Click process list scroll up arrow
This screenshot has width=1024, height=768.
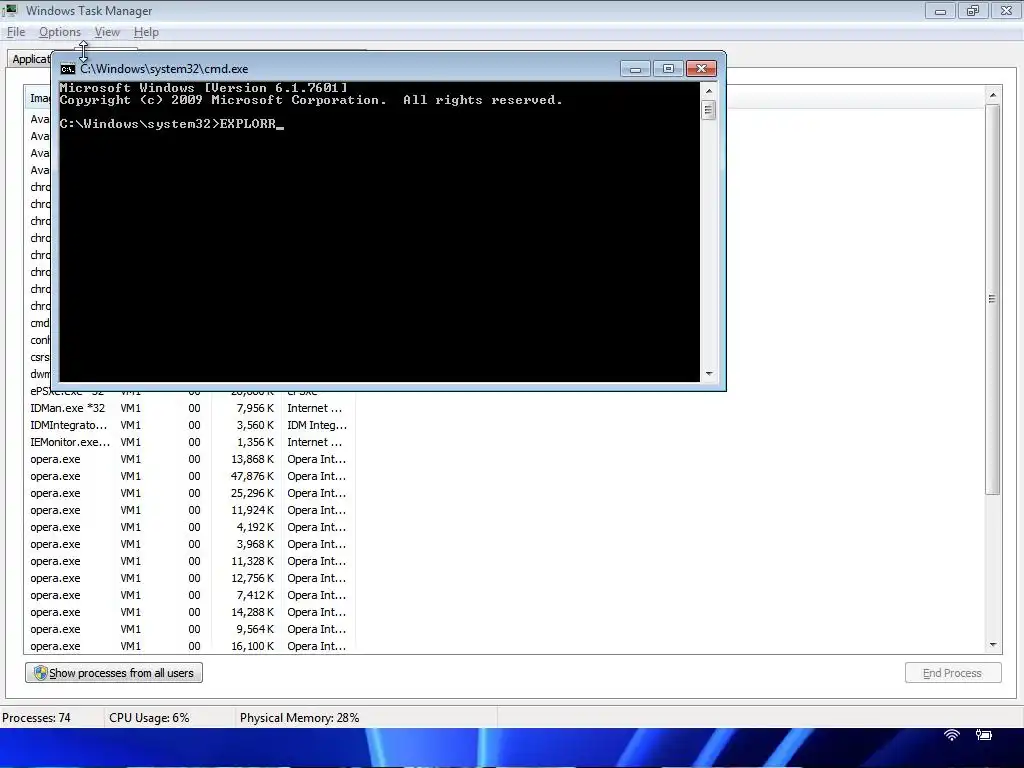pyautogui.click(x=993, y=95)
